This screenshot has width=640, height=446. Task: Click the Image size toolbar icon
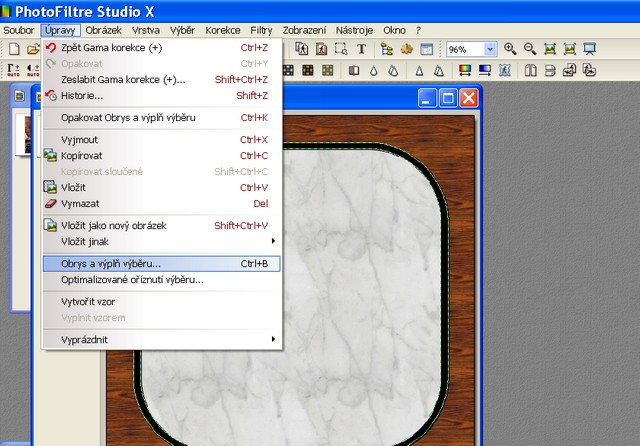302,49
